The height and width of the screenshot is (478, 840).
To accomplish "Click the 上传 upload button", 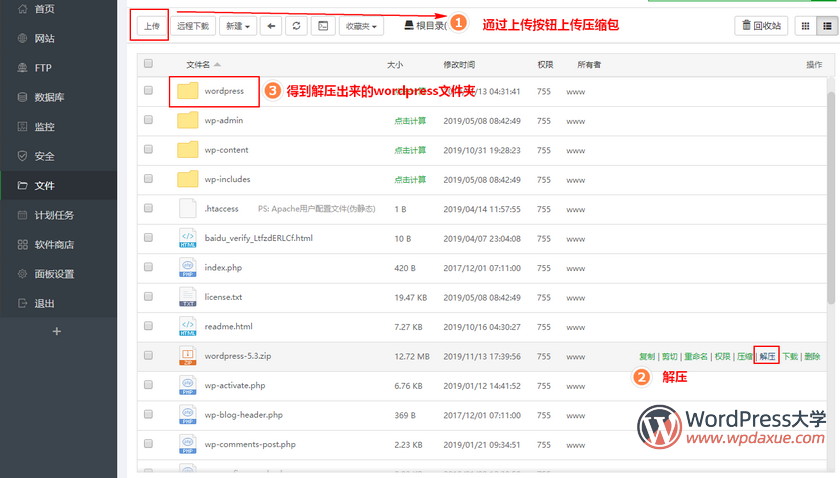I will click(x=152, y=26).
